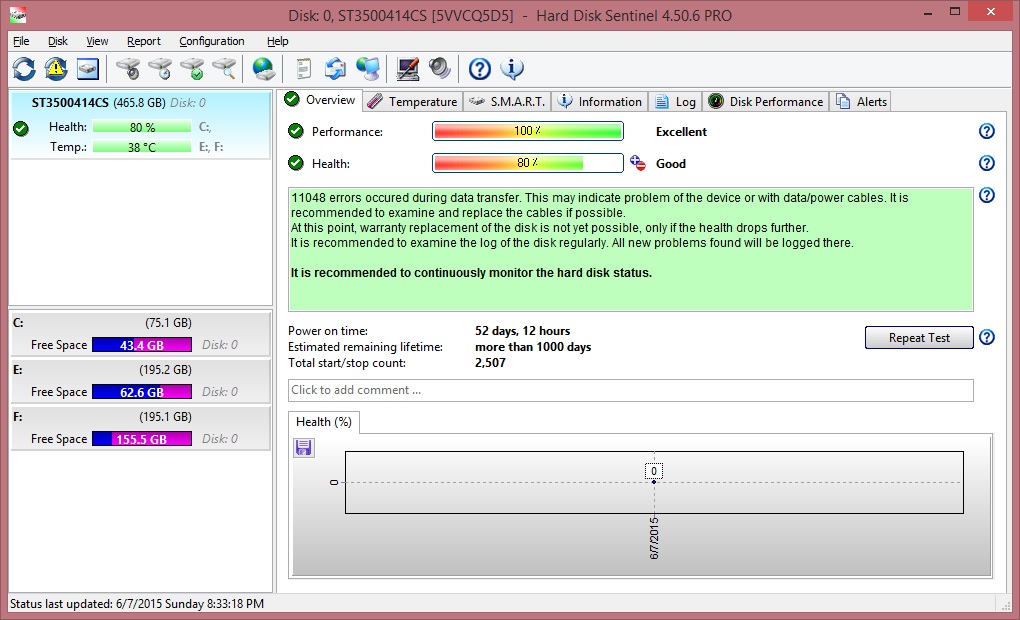The image size is (1020, 620).
Task: Click the send report envelope icon
Action: [x=335, y=68]
